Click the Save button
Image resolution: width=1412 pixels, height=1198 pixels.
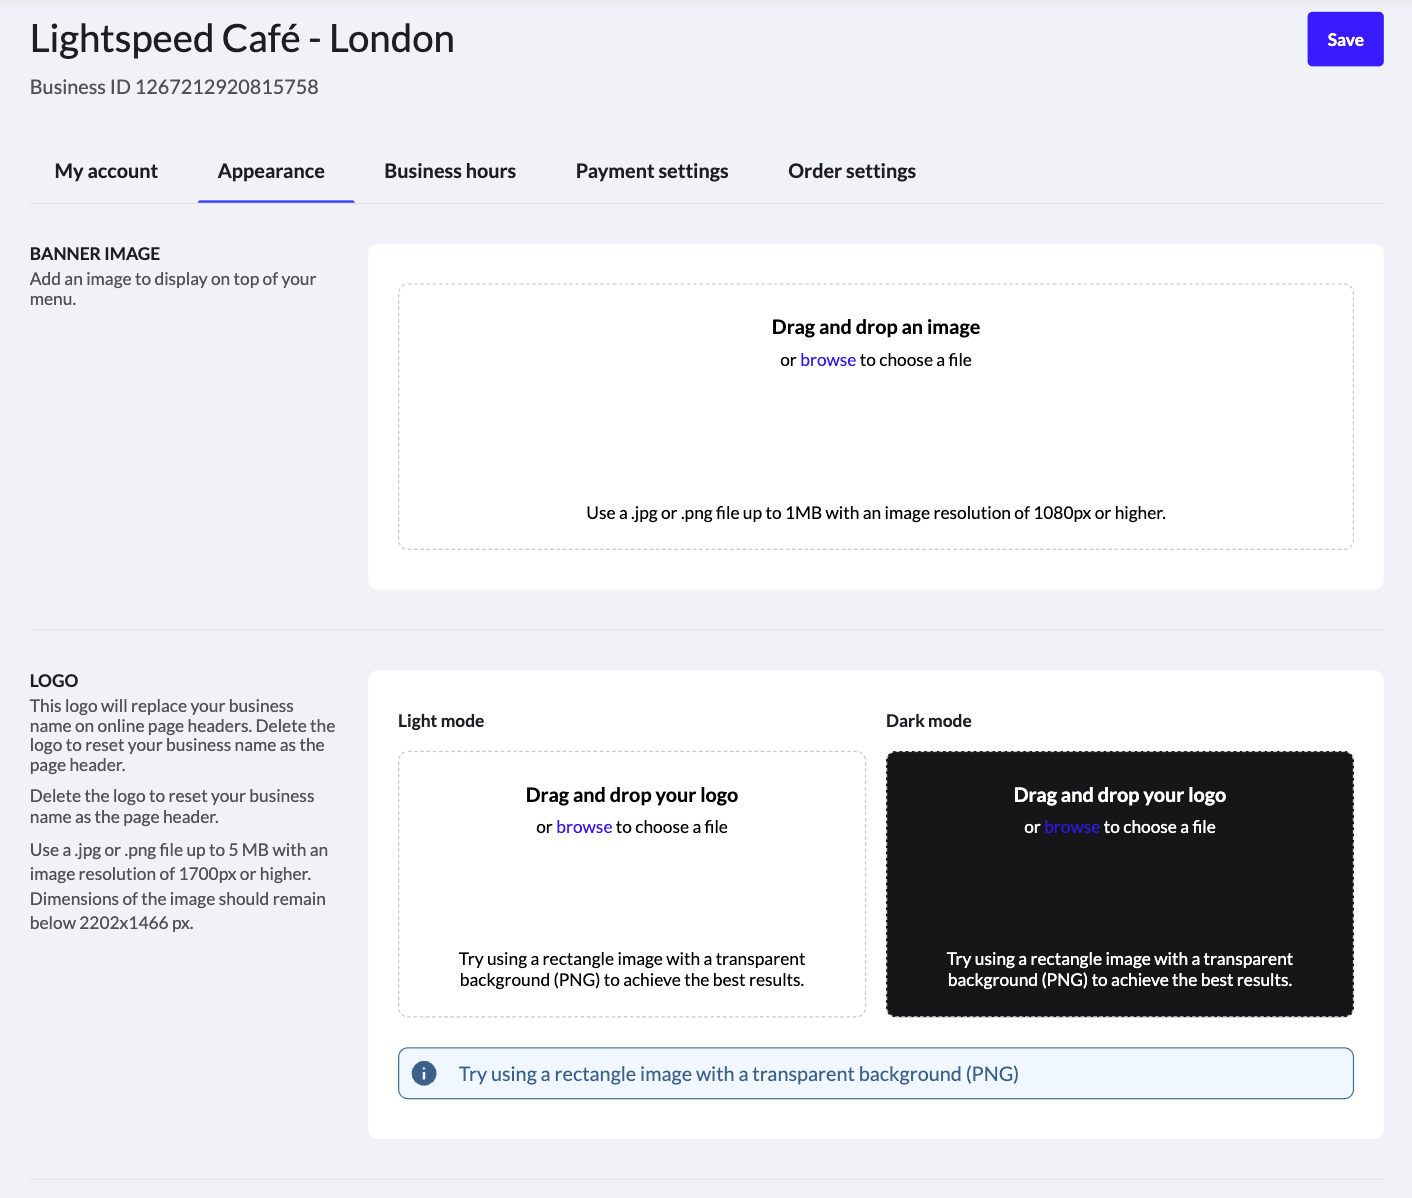click(x=1344, y=39)
